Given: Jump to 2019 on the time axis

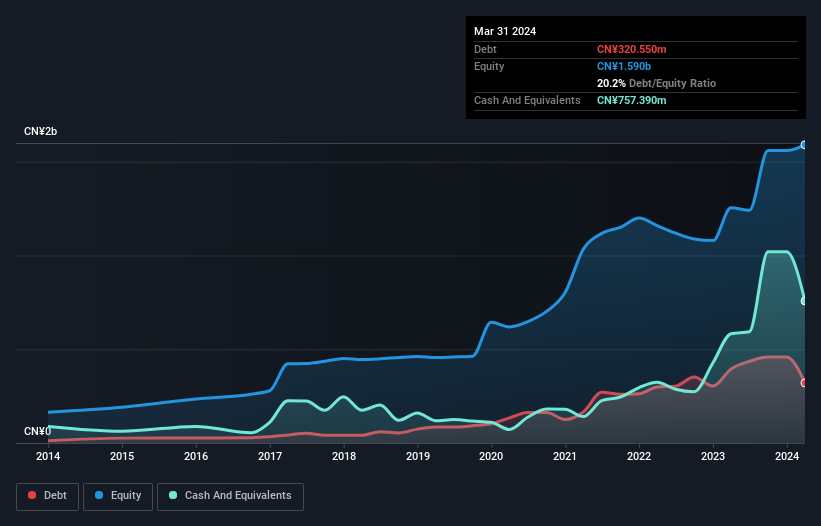Looking at the screenshot, I should (x=418, y=456).
